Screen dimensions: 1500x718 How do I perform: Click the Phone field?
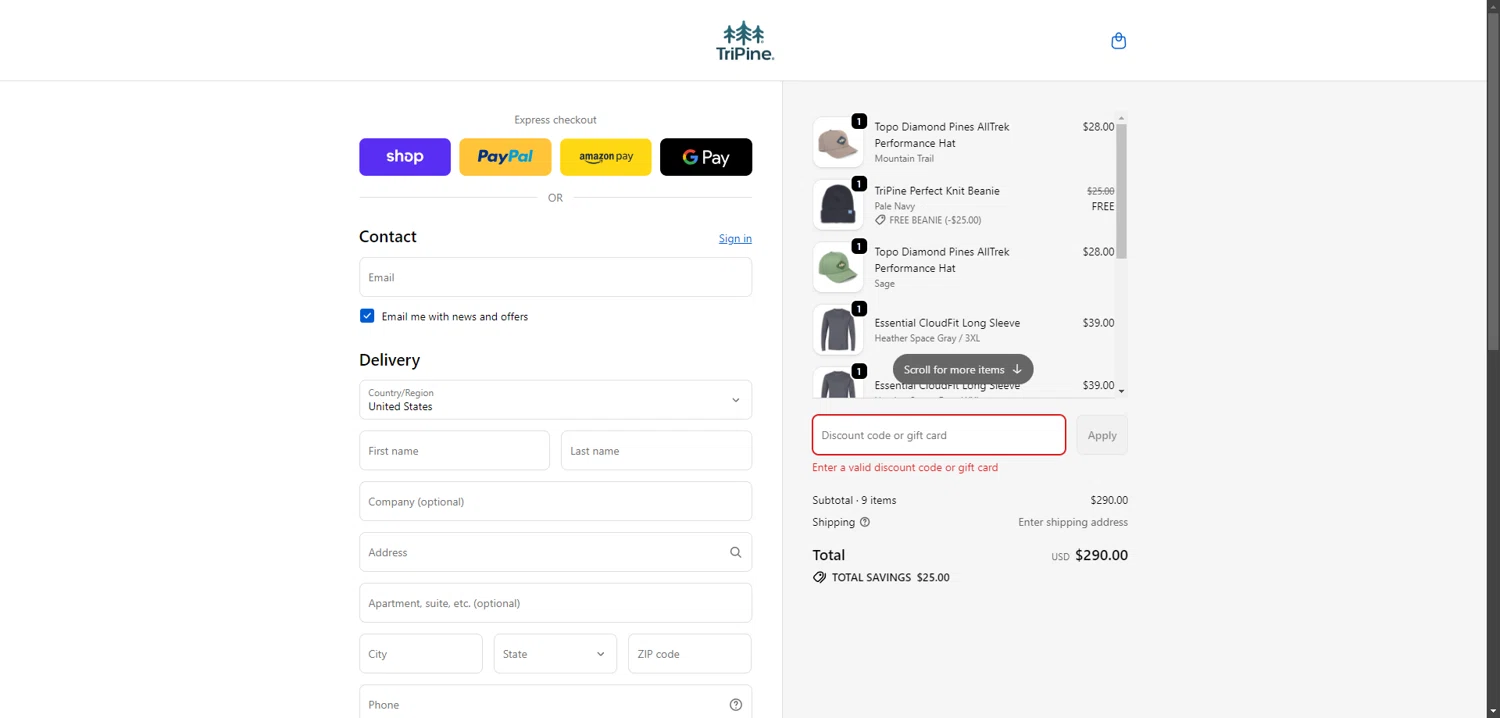tap(555, 703)
